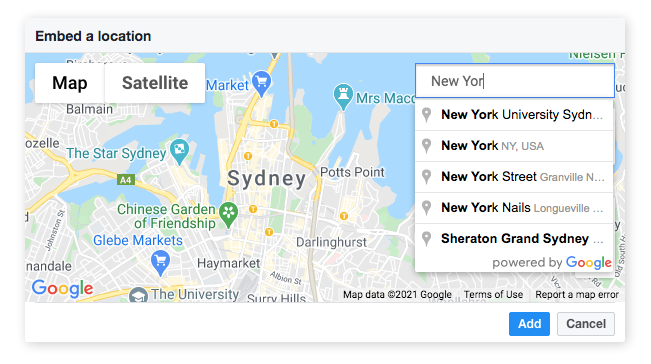Screen dimensions: 651x364
Task: Open the Chinese Garden of Friendship pin
Action: pos(228,214)
